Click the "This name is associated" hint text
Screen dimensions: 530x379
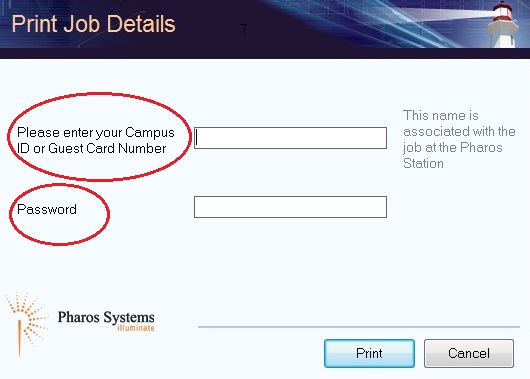[459, 139]
